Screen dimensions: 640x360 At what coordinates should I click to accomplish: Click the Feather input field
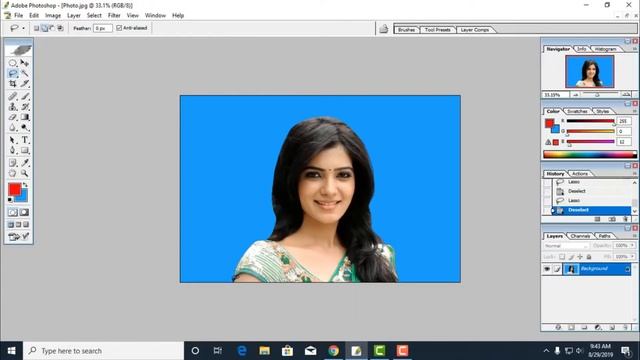pos(102,29)
